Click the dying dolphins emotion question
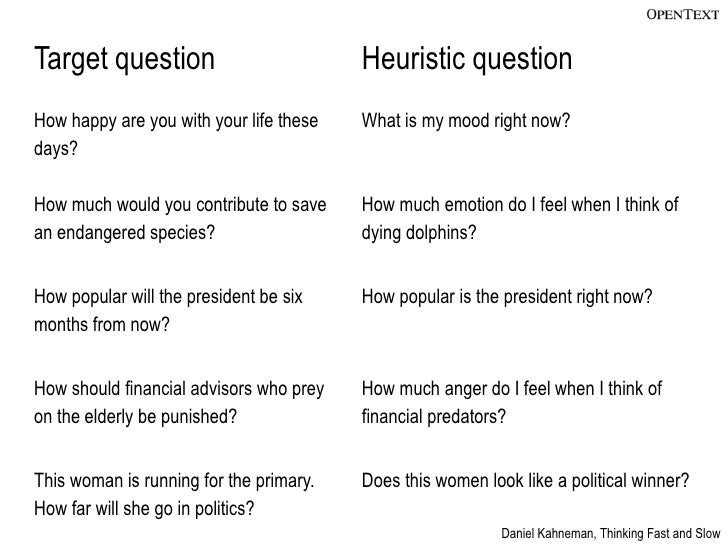Image resolution: width=728 pixels, height=546 pixels. 520,218
